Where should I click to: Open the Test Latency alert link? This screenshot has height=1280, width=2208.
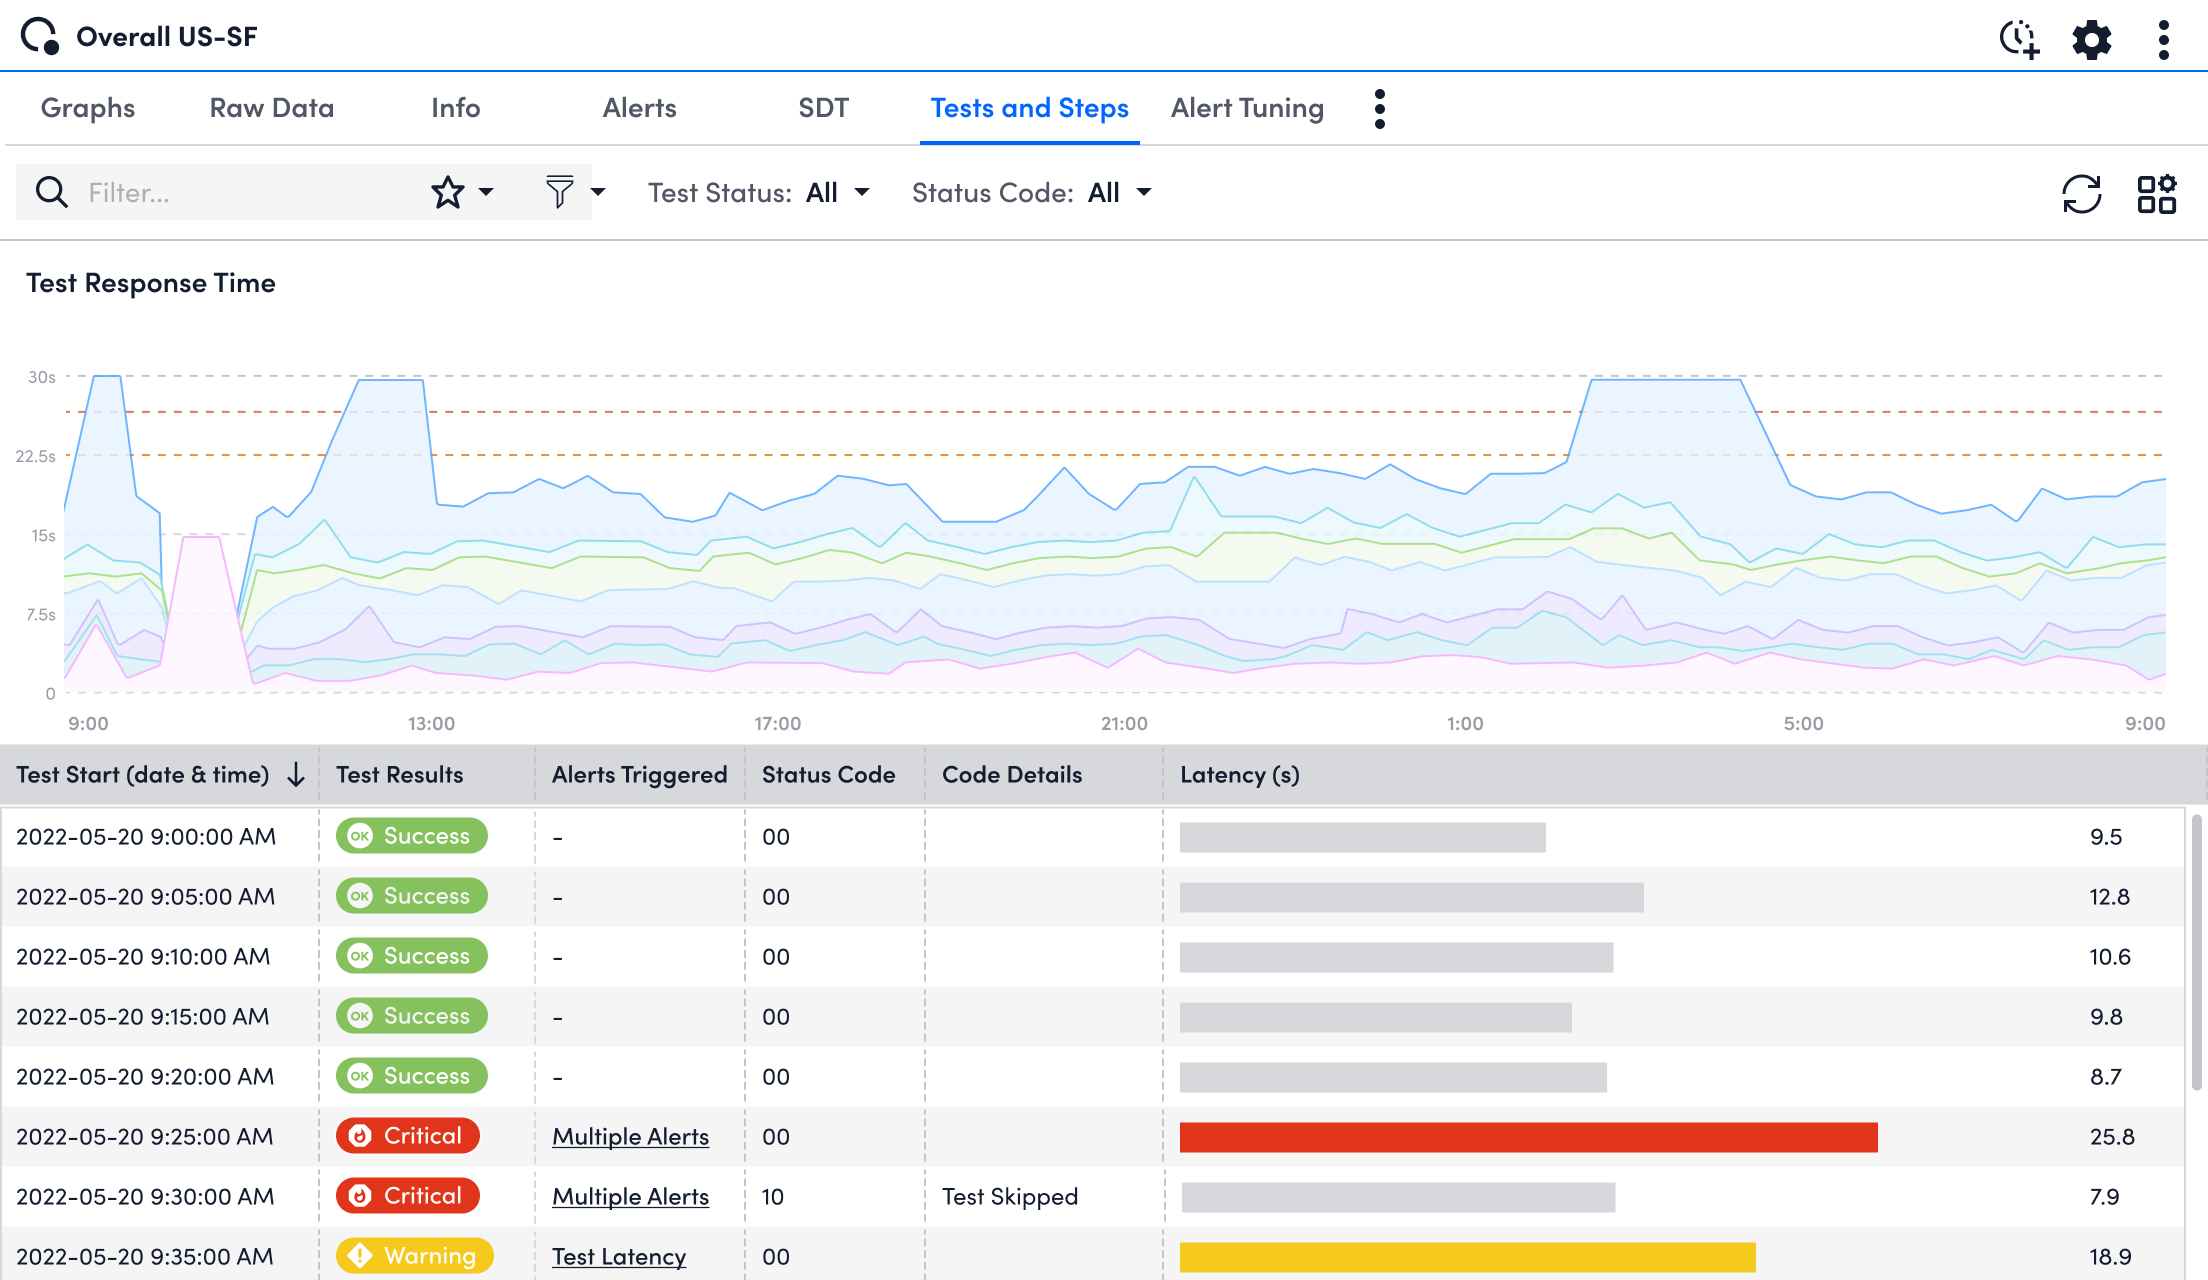coord(619,1257)
